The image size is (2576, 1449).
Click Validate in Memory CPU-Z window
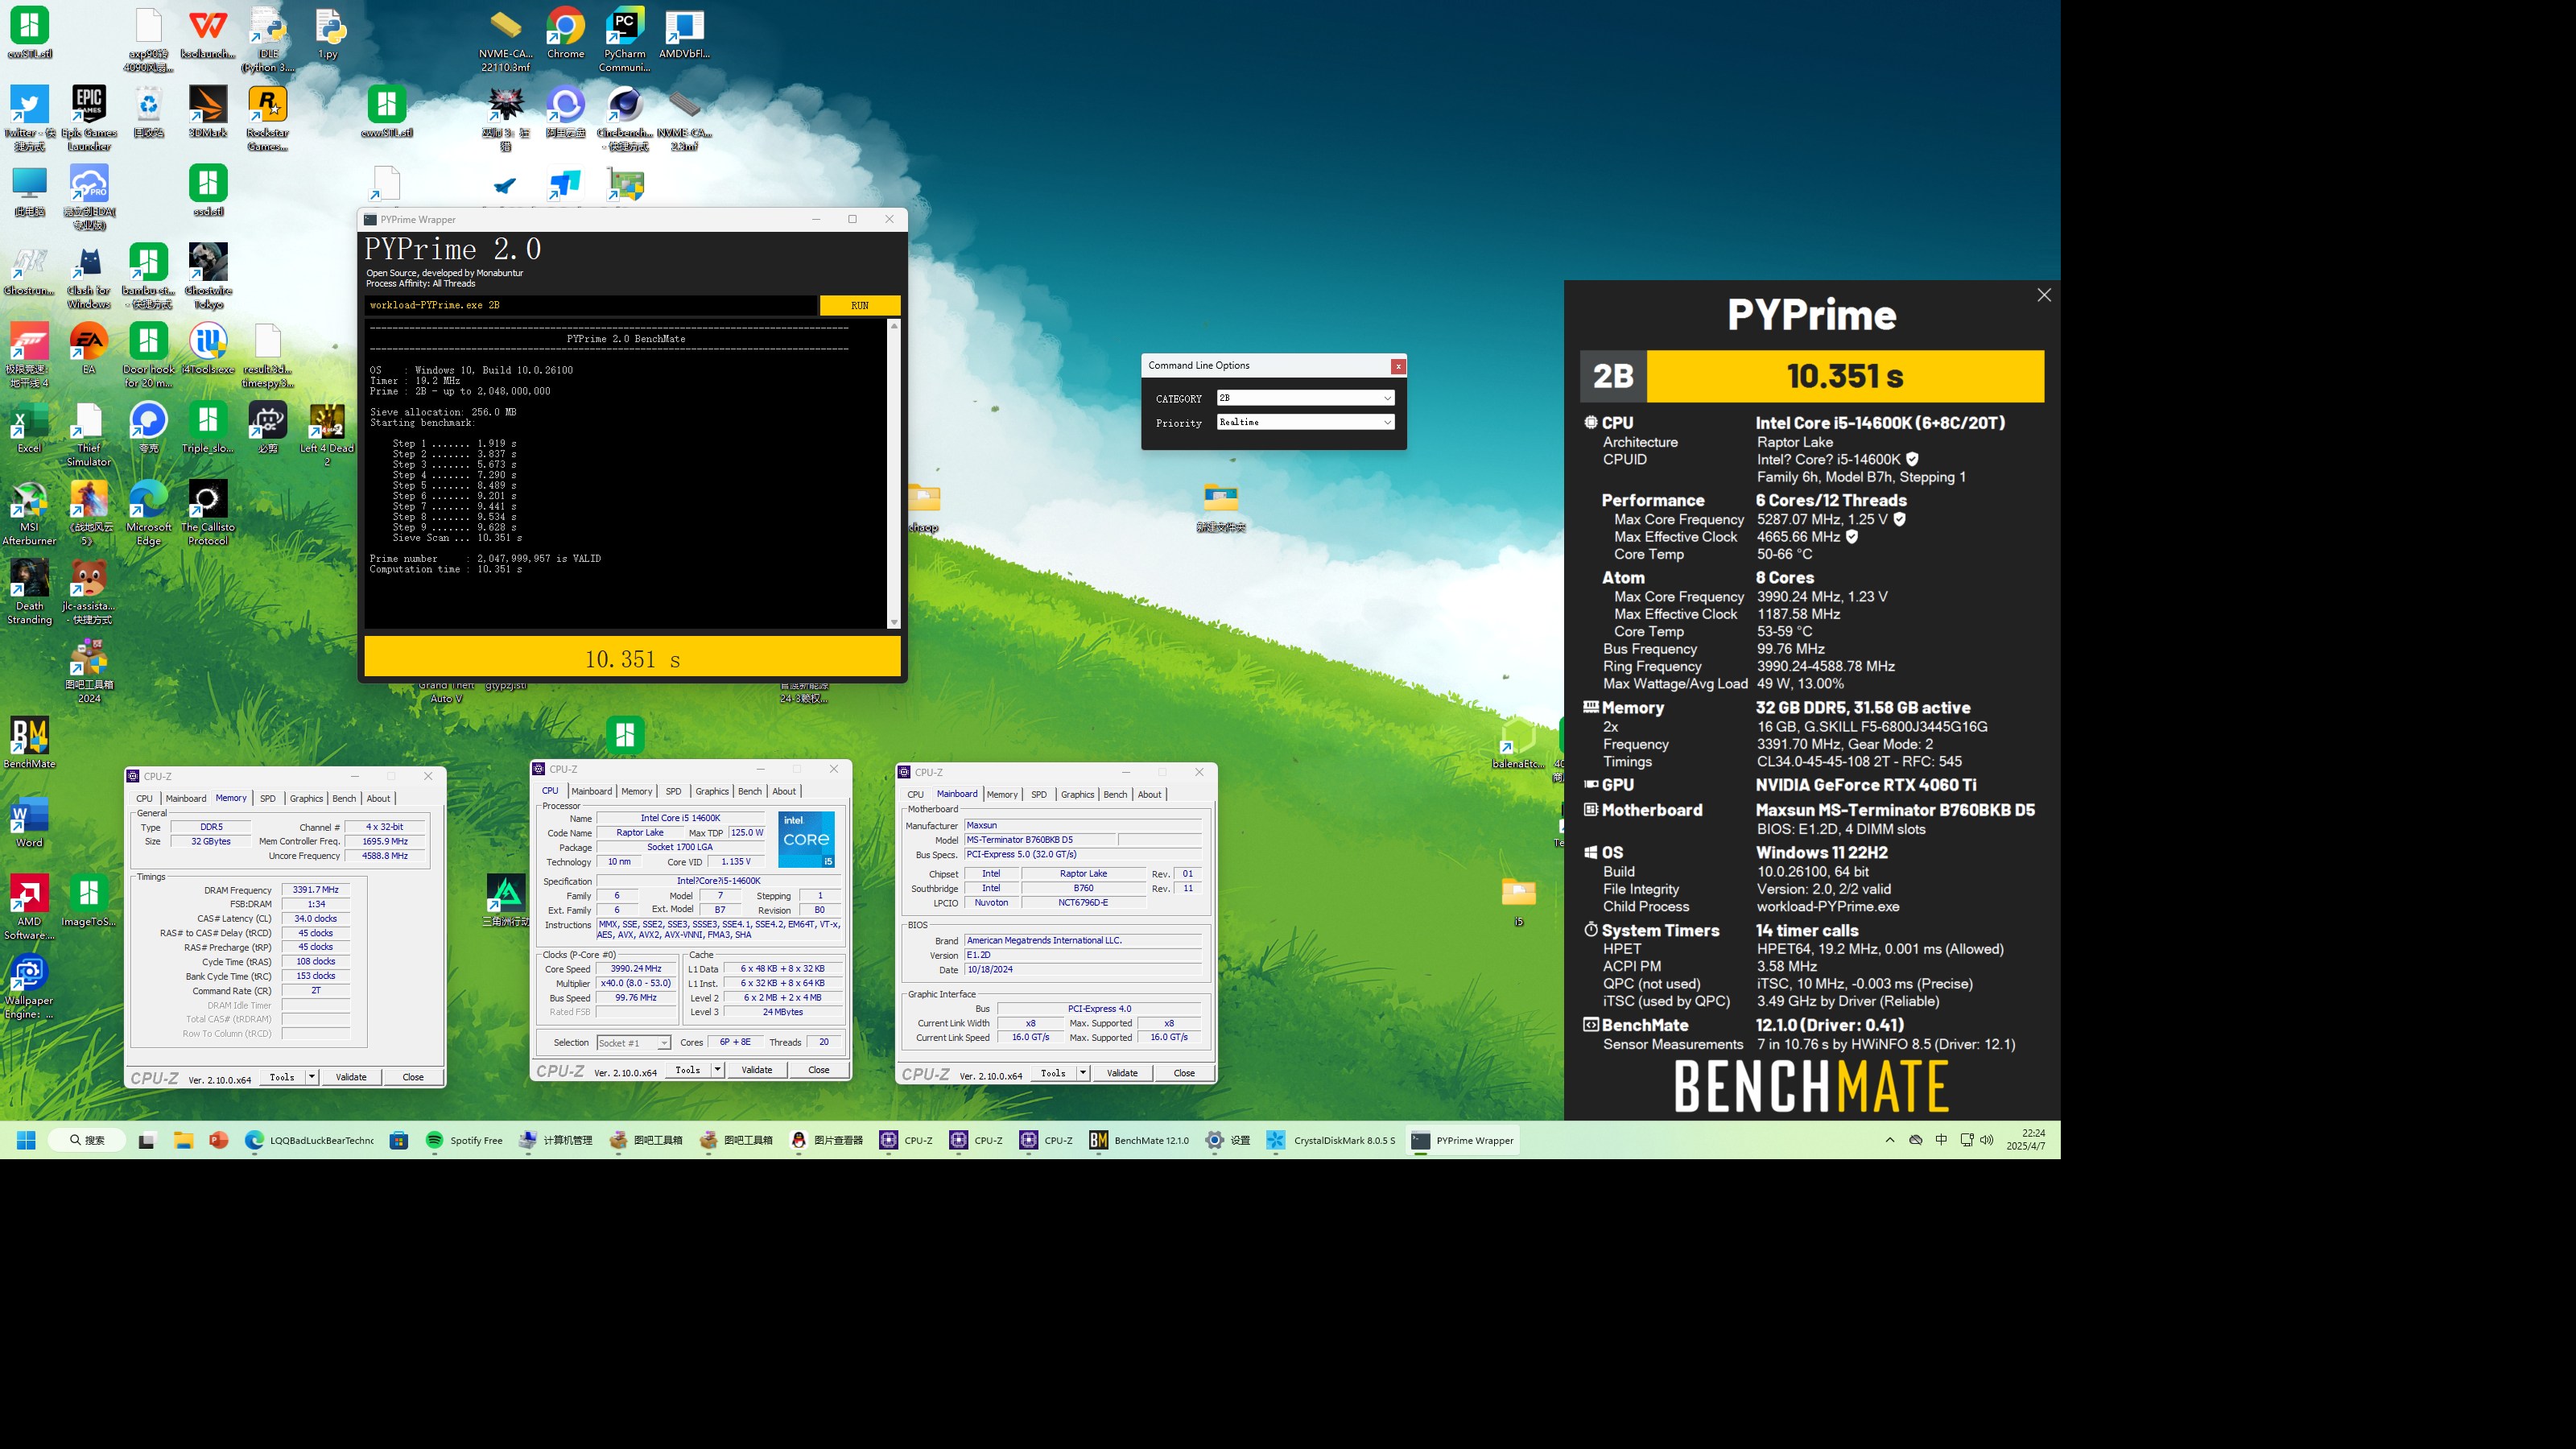point(351,1077)
